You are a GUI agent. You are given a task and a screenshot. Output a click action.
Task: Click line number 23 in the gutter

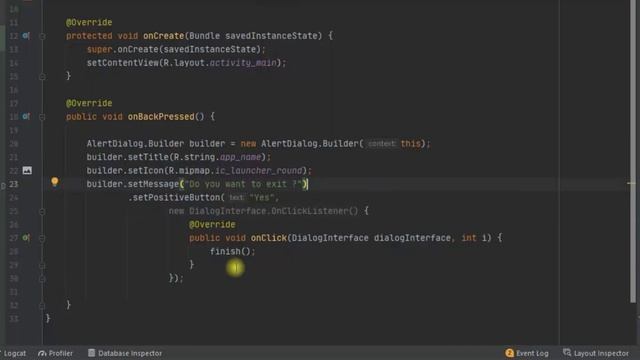click(x=13, y=184)
